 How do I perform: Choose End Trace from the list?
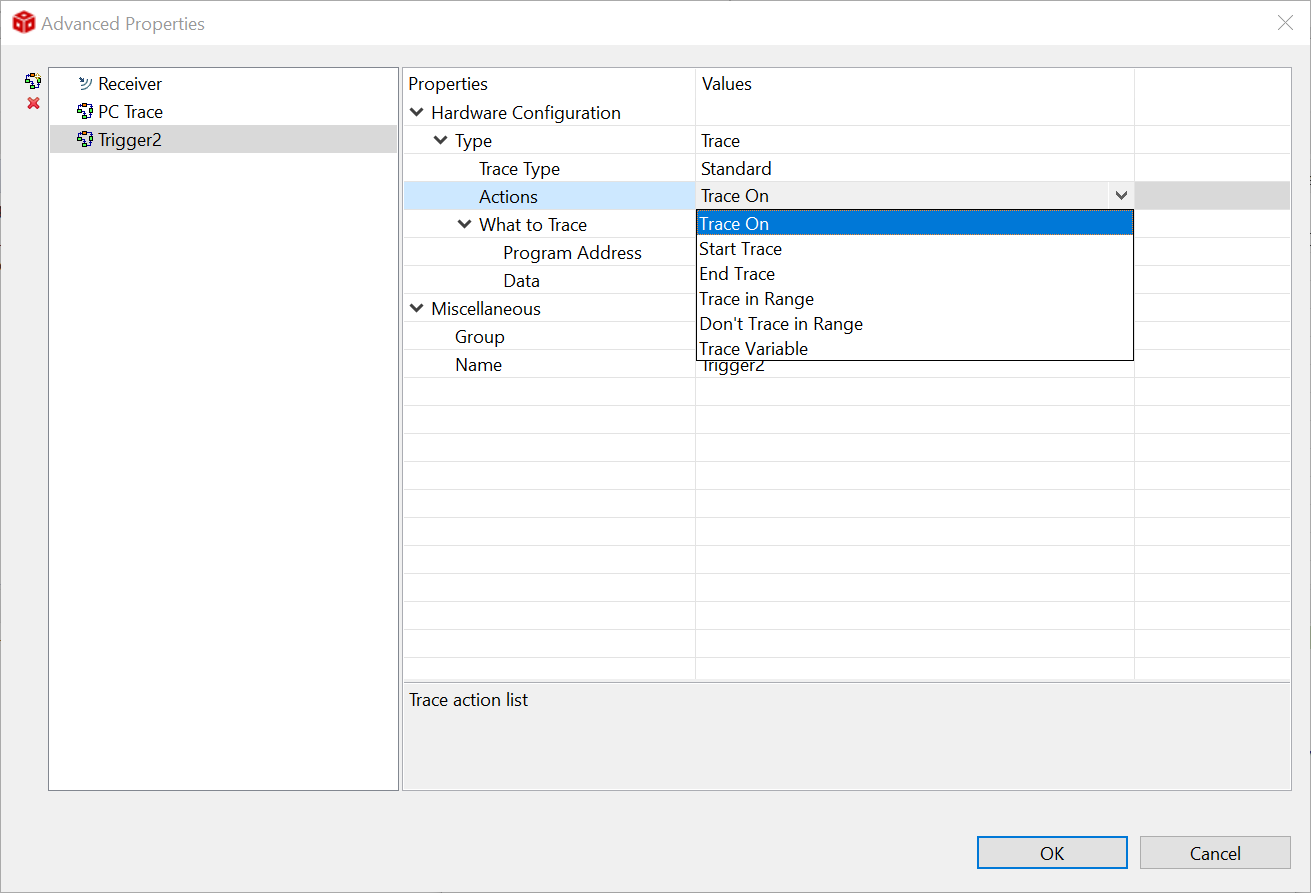(x=737, y=274)
